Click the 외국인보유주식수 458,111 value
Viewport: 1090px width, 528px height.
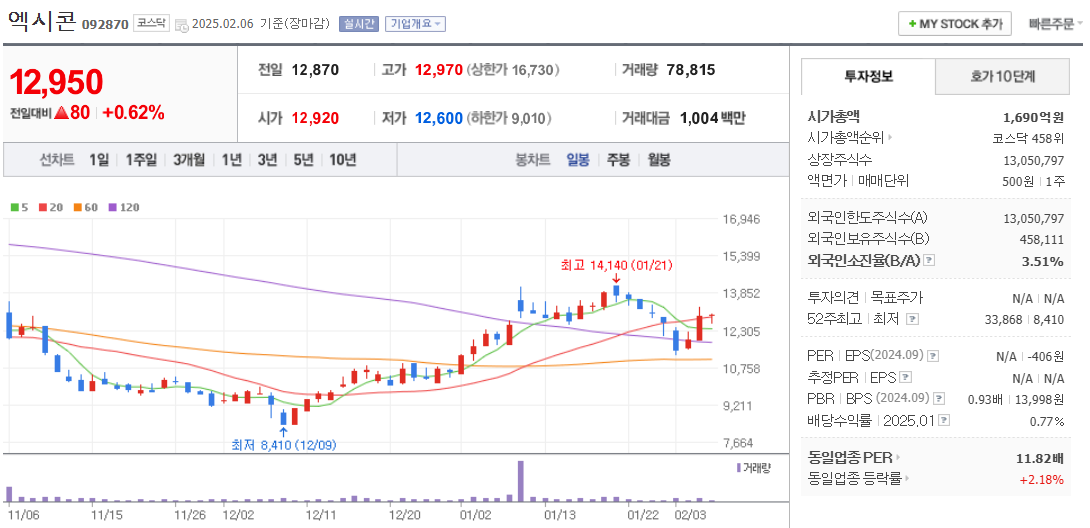point(1041,239)
